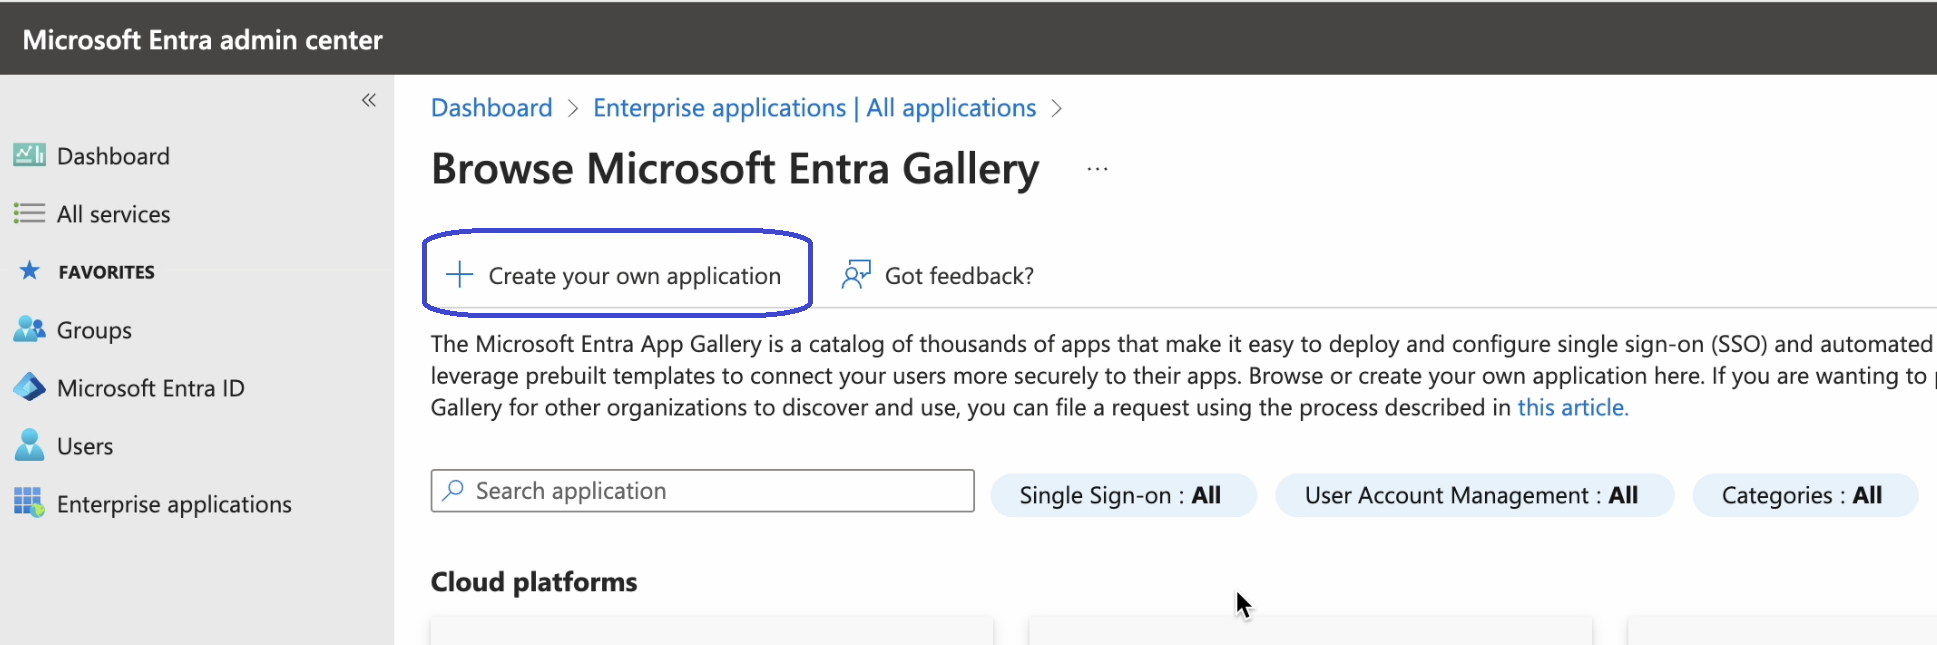This screenshot has width=1937, height=645.
Task: Select Enterprise applications in sidebar
Action: 174,504
